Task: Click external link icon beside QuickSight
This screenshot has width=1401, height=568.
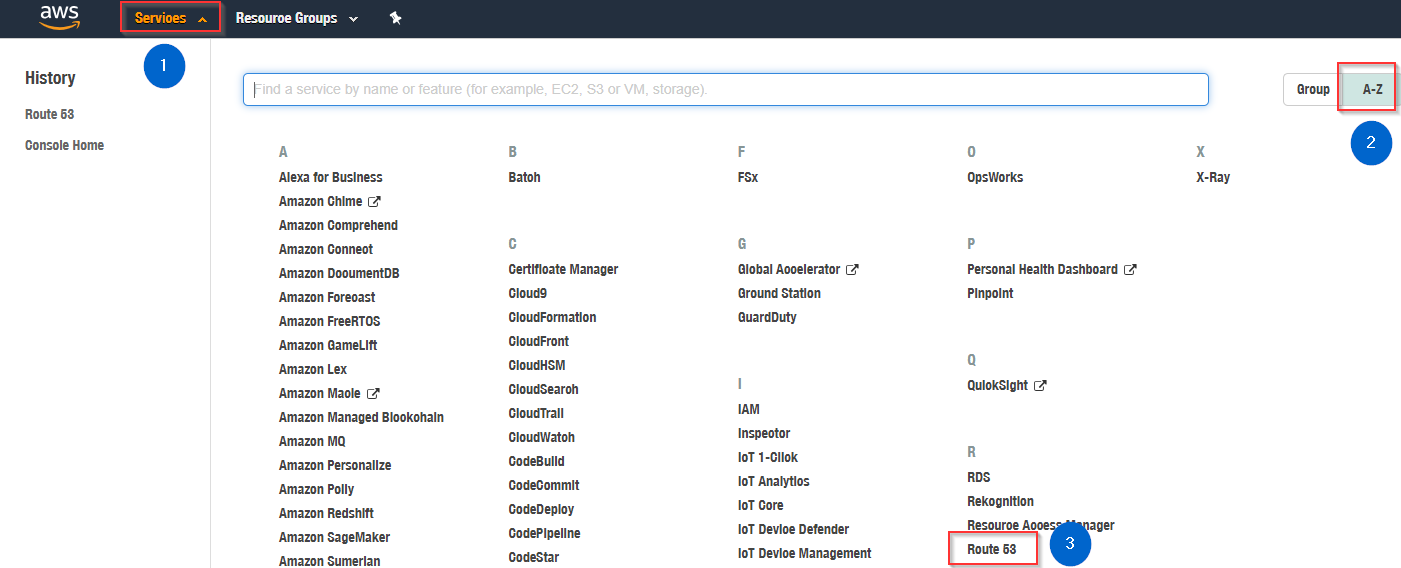Action: pyautogui.click(x=1040, y=385)
